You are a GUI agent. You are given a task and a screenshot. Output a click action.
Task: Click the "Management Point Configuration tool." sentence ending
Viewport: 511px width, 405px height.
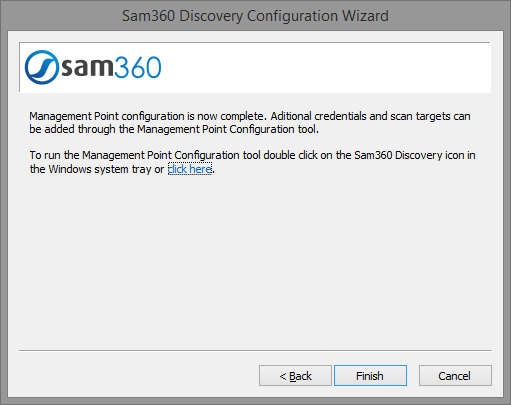pos(228,129)
